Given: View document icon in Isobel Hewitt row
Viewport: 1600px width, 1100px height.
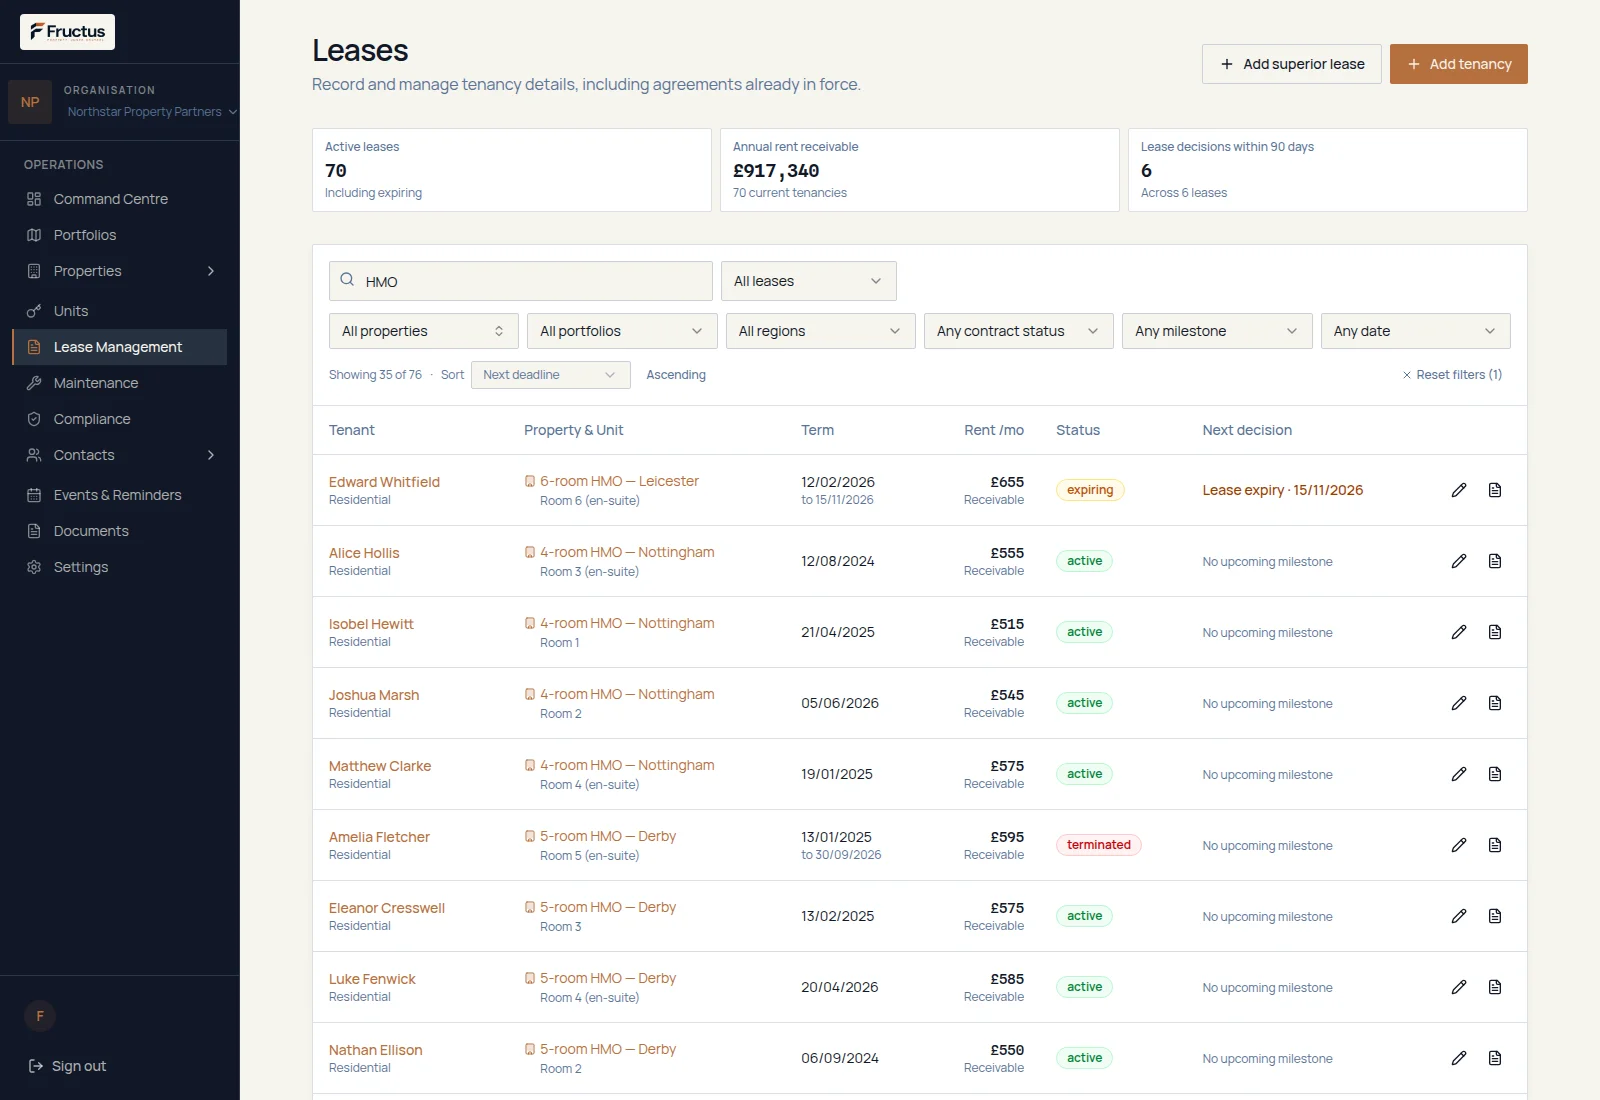Looking at the screenshot, I should (1495, 632).
